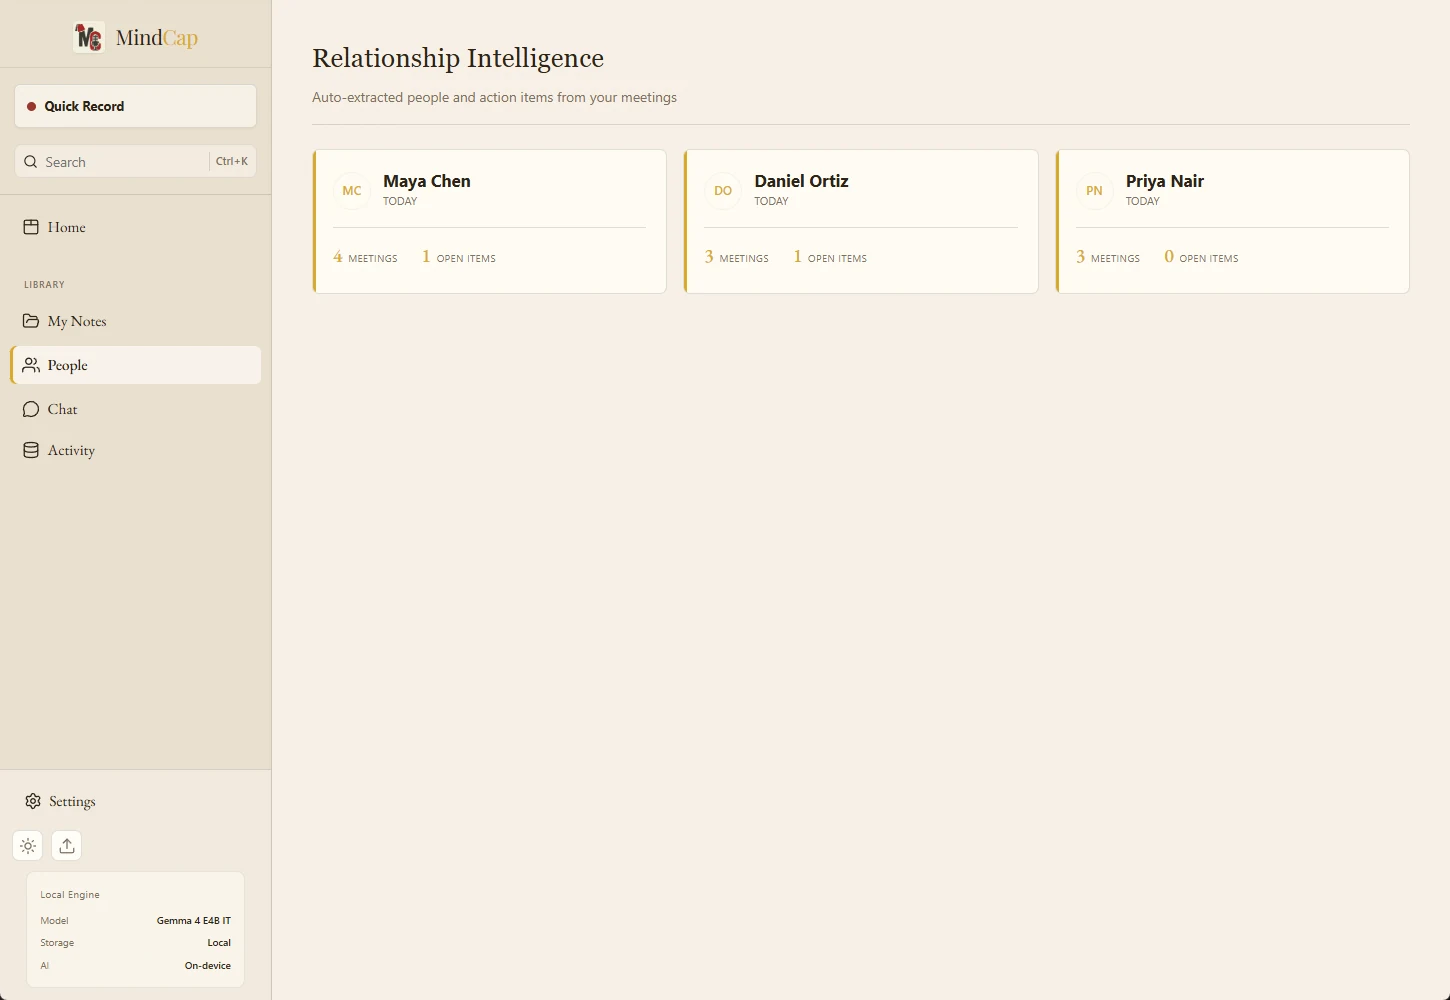The width and height of the screenshot is (1450, 1000).
Task: Click the Settings gear icon
Action: click(x=33, y=801)
